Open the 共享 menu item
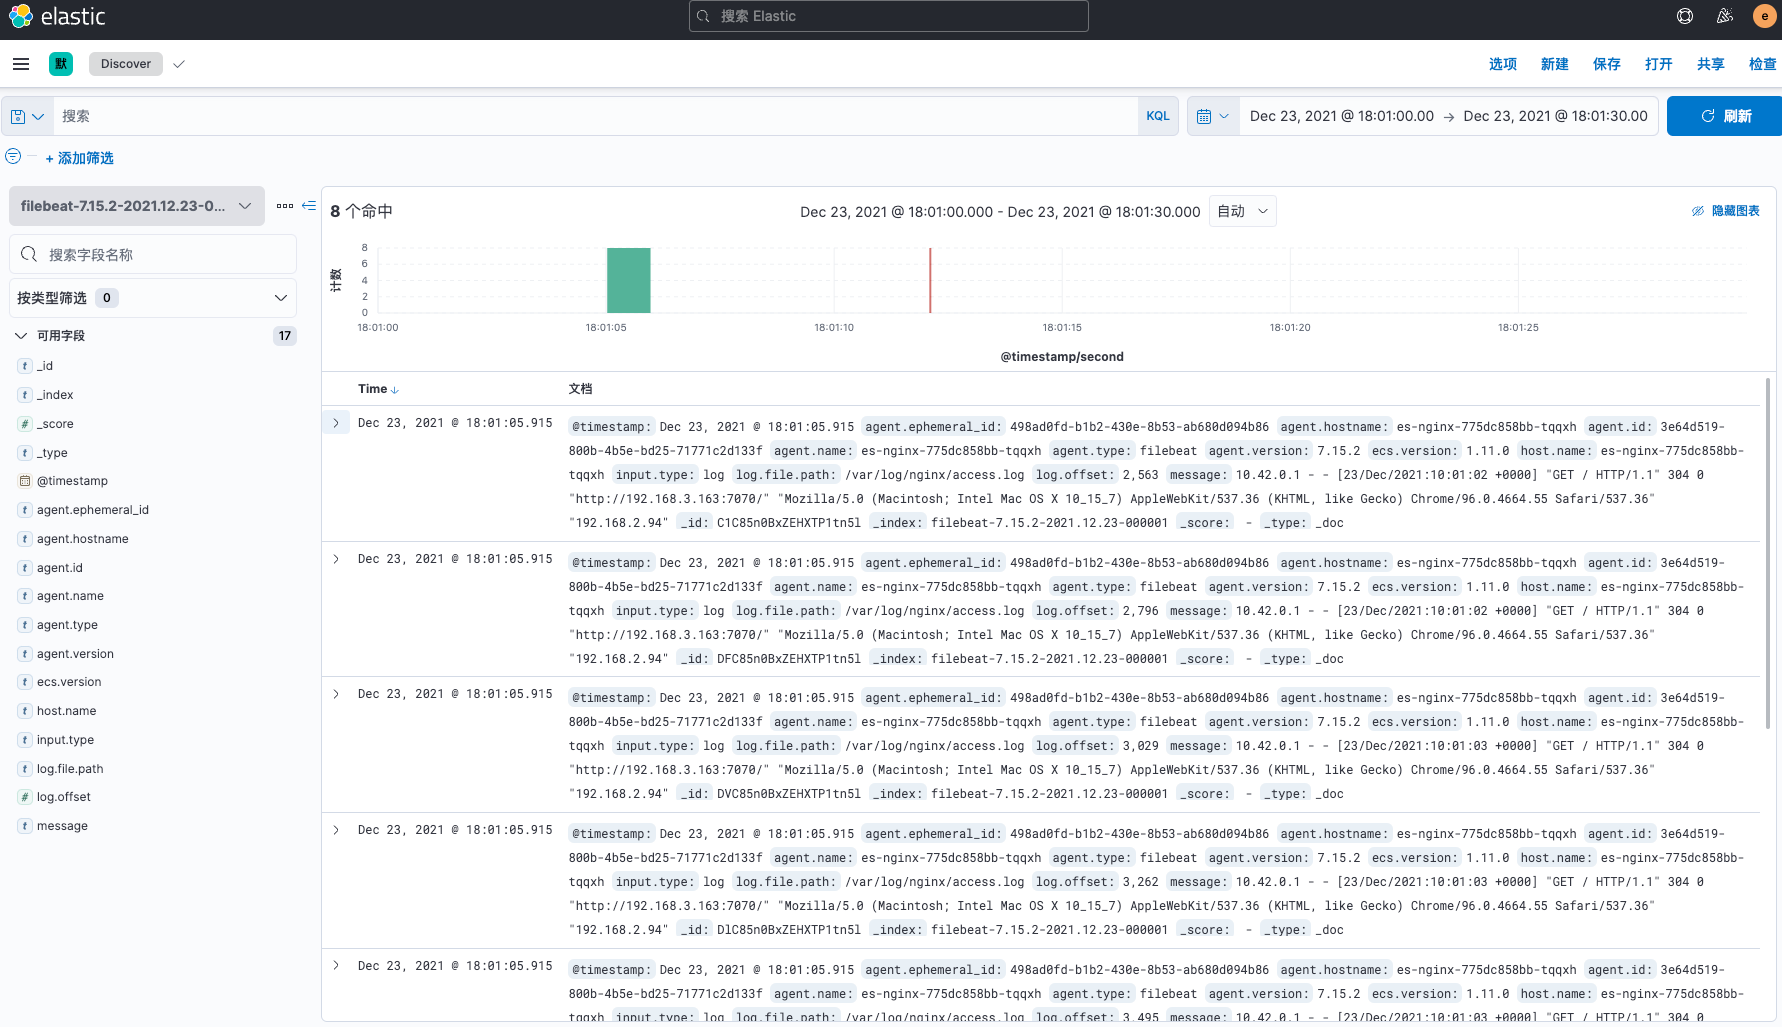 (x=1710, y=64)
